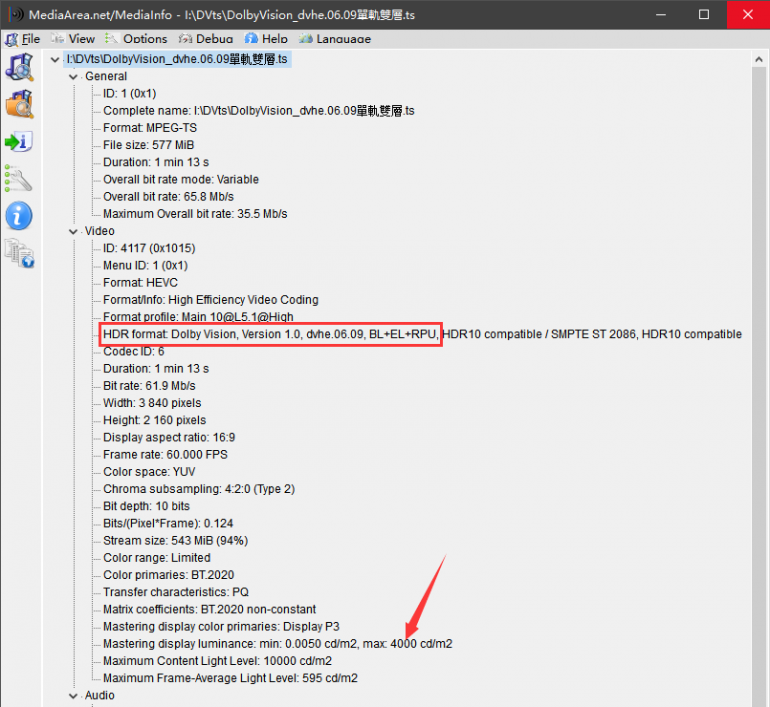The width and height of the screenshot is (770, 707).
Task: Select the Audio tree node label
Action: 100,695
